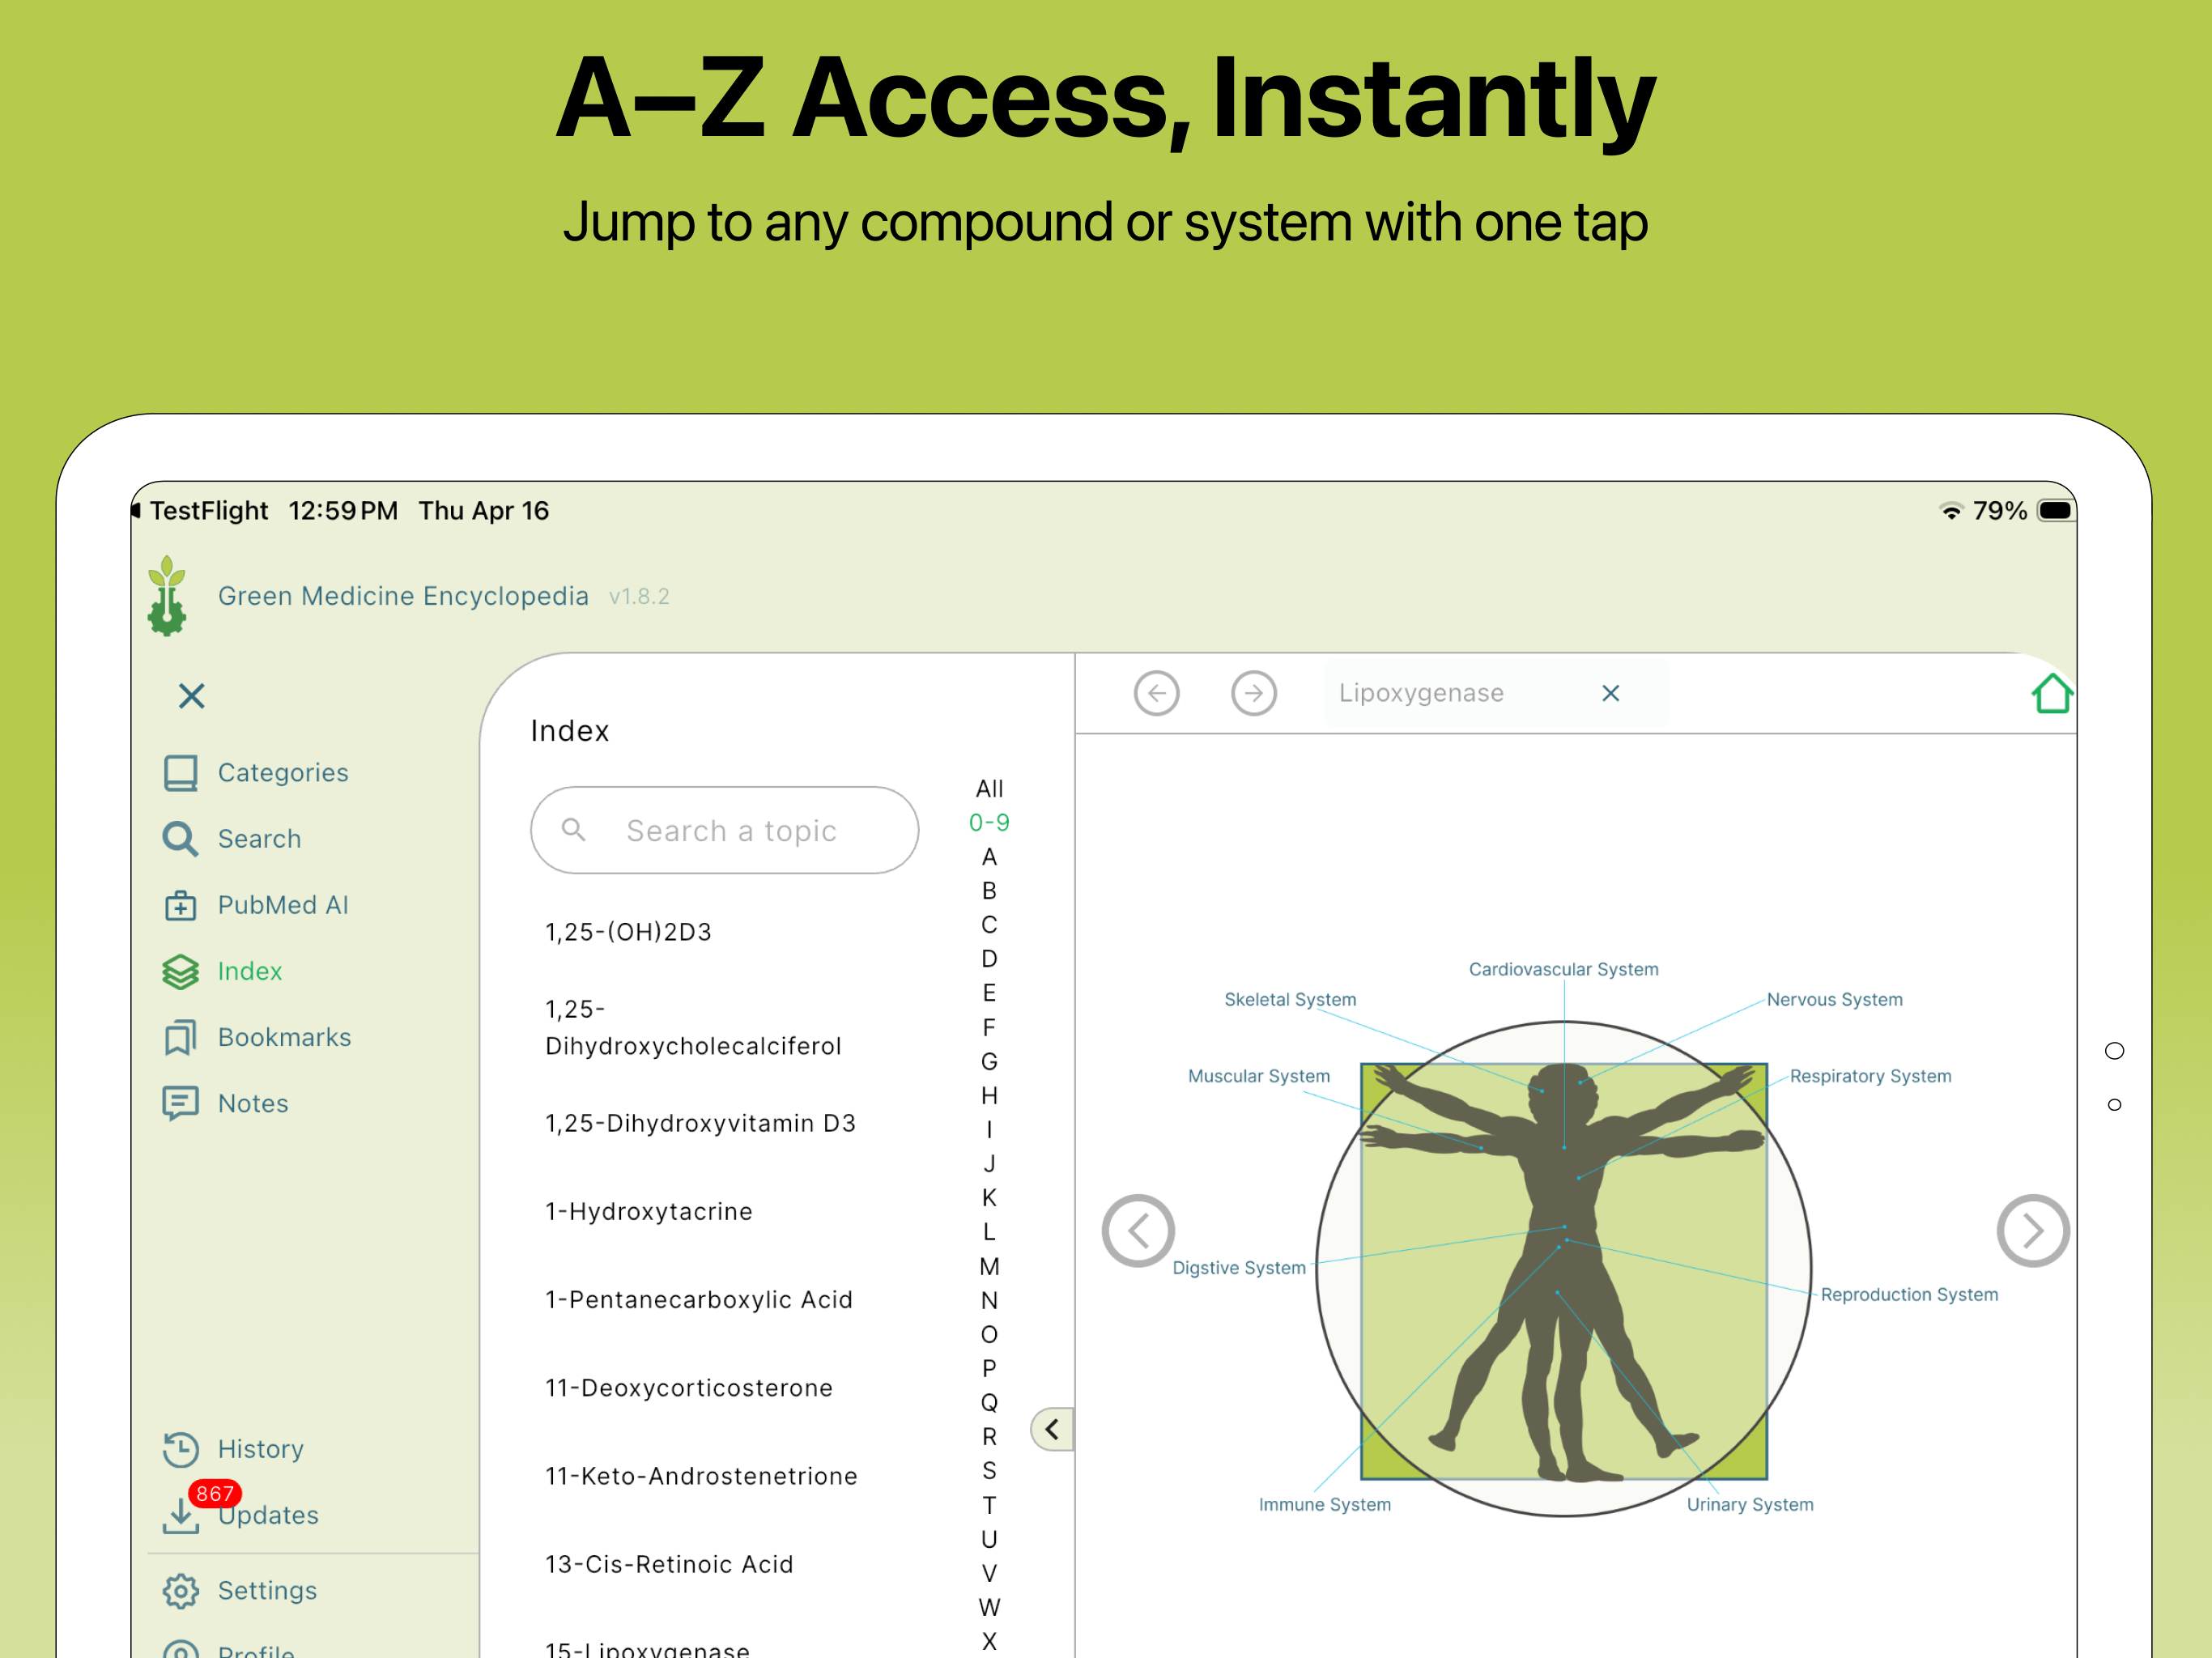Click the Lipoxygenase search box
2212x1658 pixels.
pos(1495,693)
